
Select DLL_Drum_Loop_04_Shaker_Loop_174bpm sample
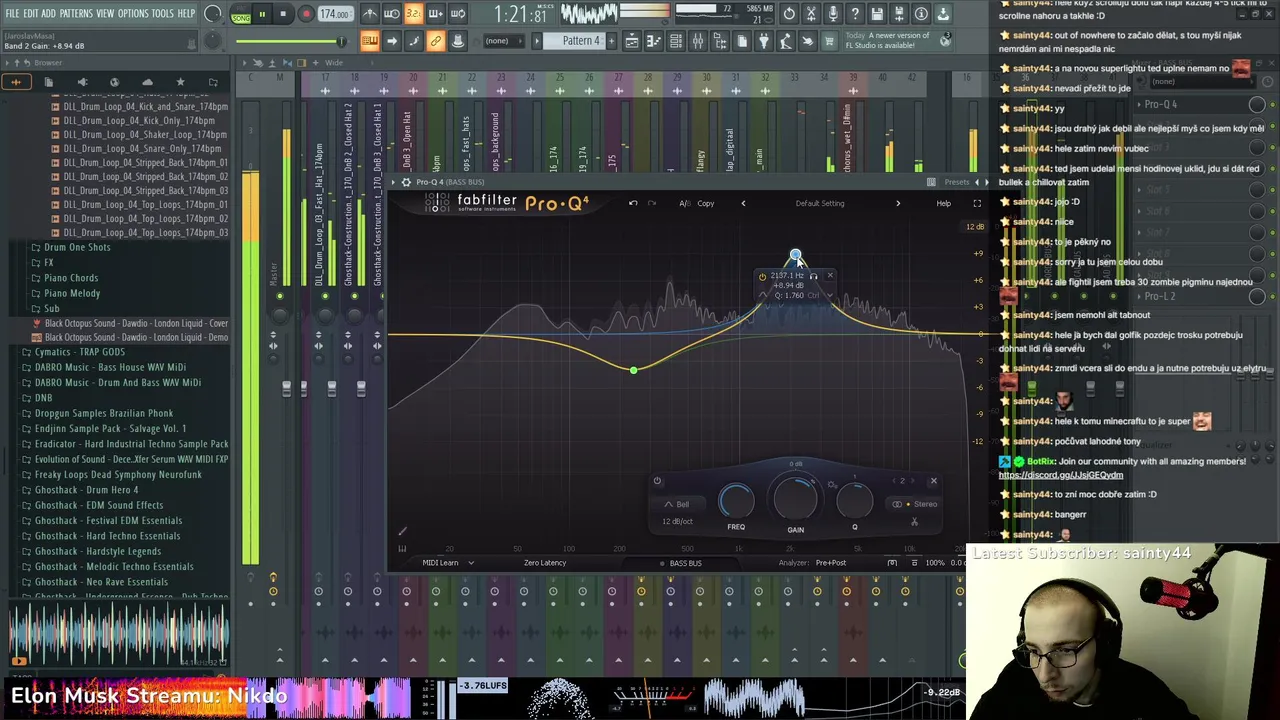[x=144, y=134]
